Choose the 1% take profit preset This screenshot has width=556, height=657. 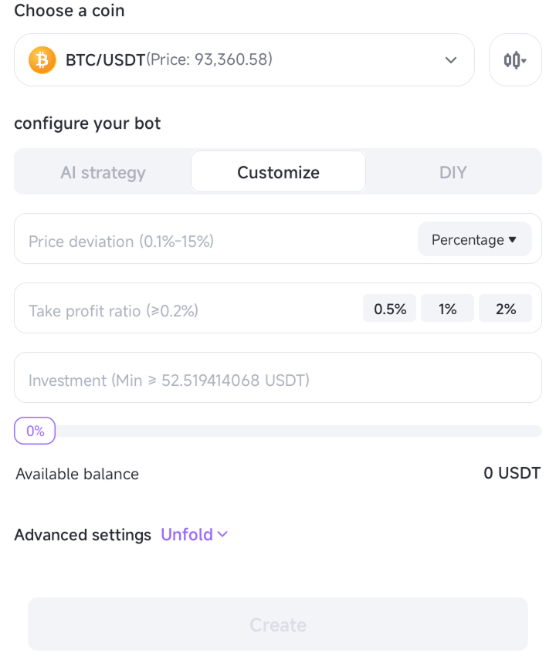[447, 309]
